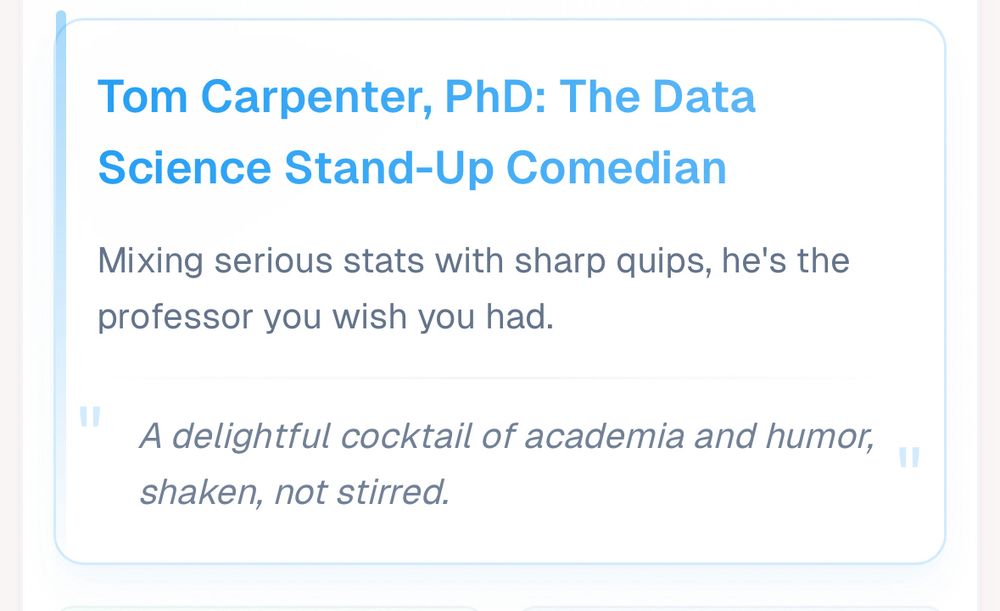Click the word 'PhD:' in the heading
1000x611 pixels.
pyautogui.click(x=495, y=98)
